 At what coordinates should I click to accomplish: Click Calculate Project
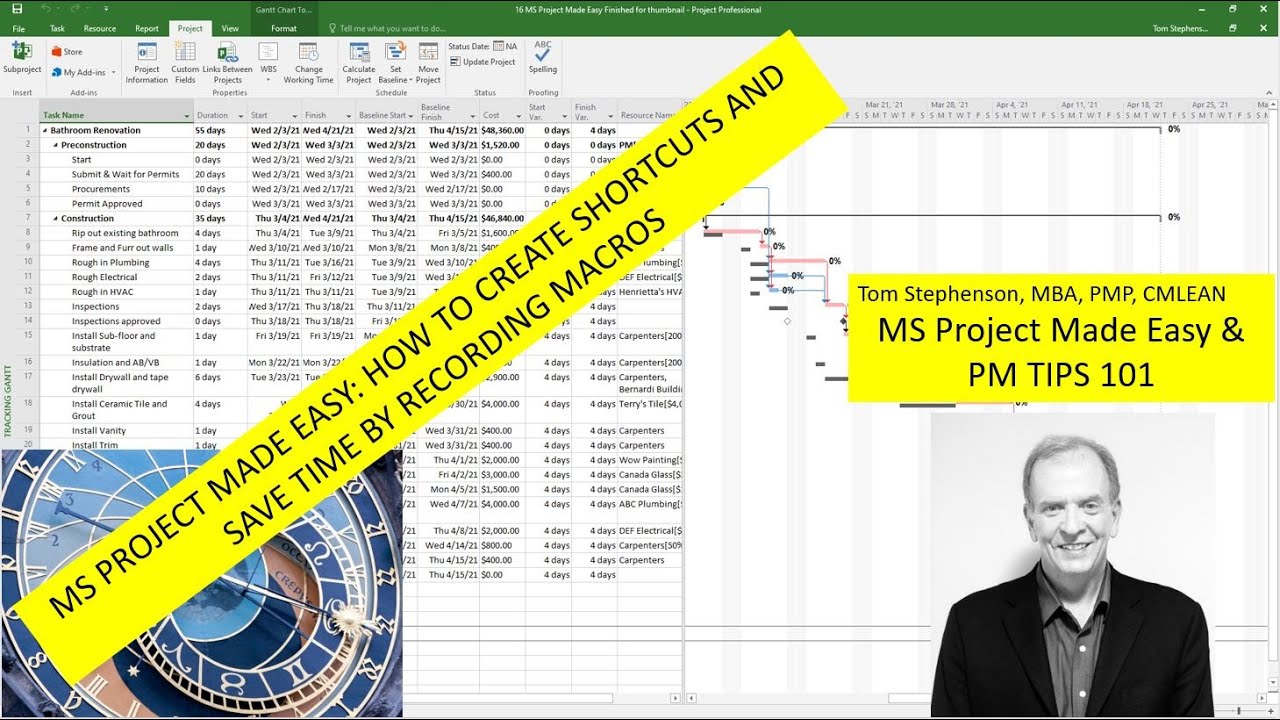pyautogui.click(x=359, y=63)
